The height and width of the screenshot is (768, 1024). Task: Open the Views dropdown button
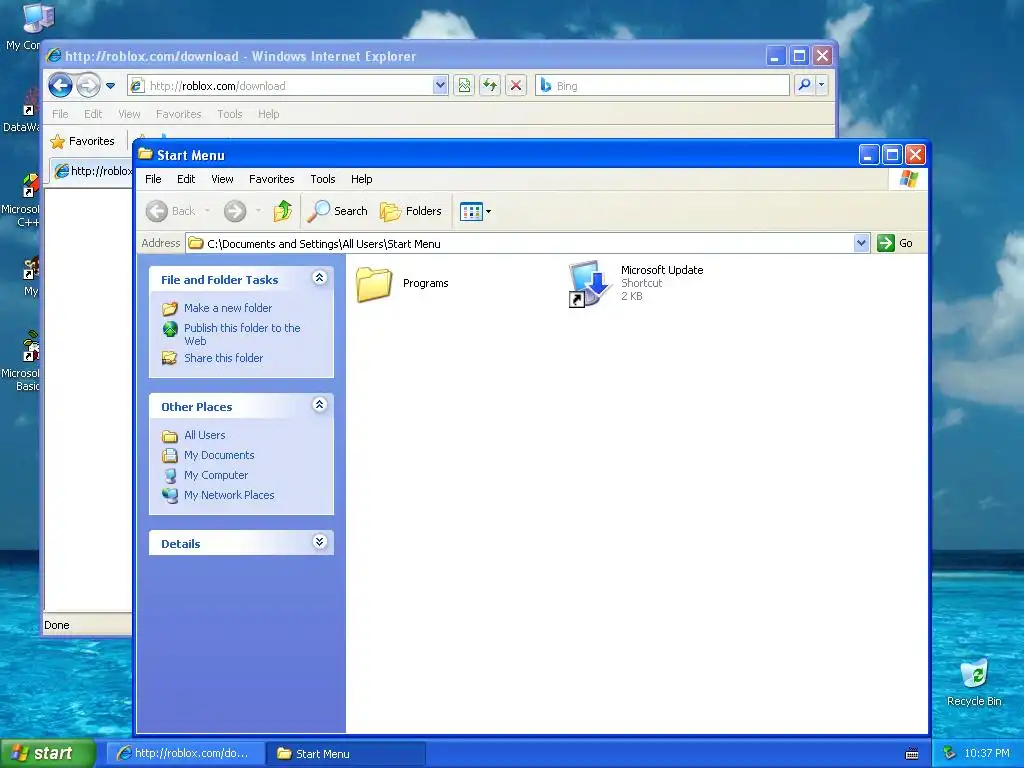(475, 211)
